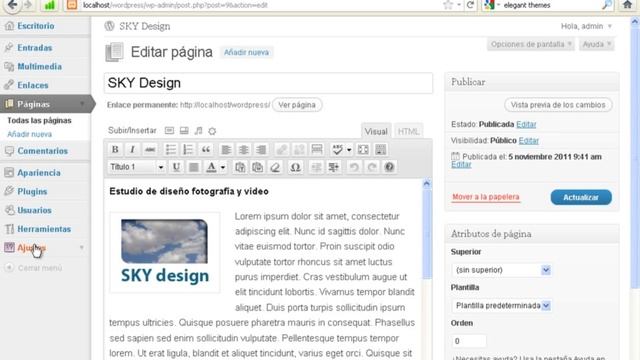Switch to the Visual editor tab
The image size is (640, 360).
376,131
